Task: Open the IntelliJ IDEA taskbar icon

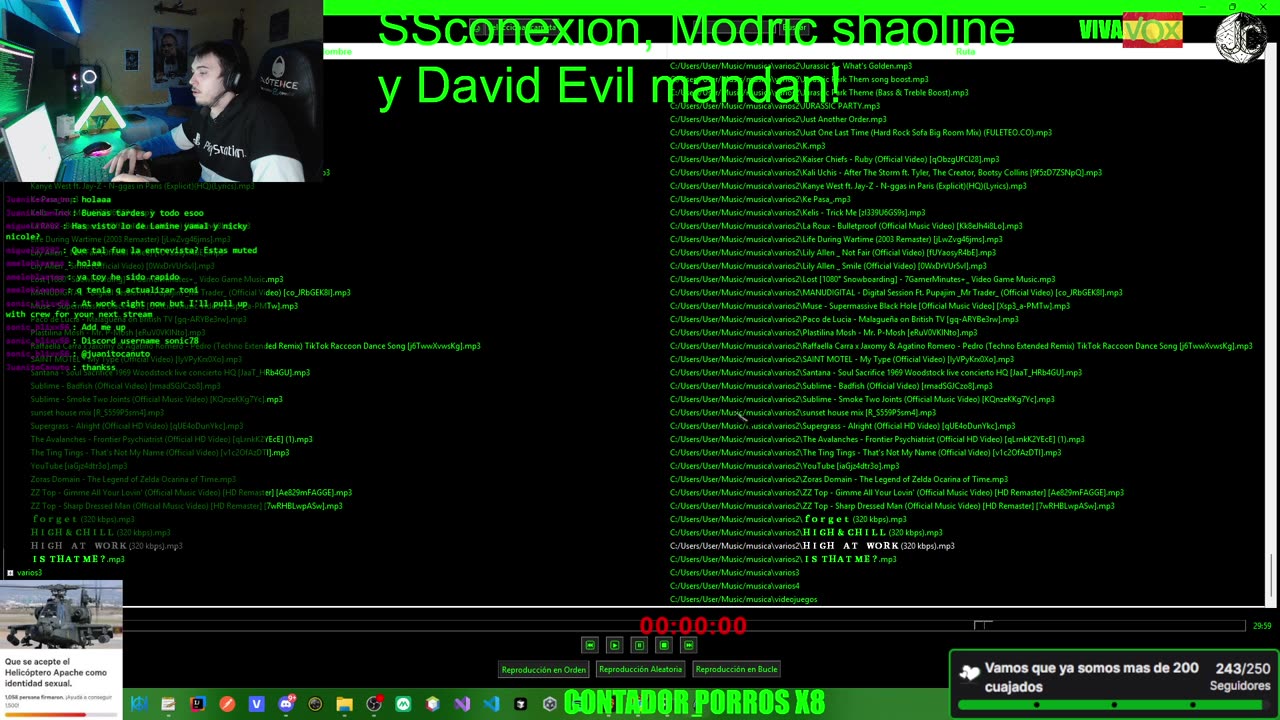Action: tap(197, 704)
